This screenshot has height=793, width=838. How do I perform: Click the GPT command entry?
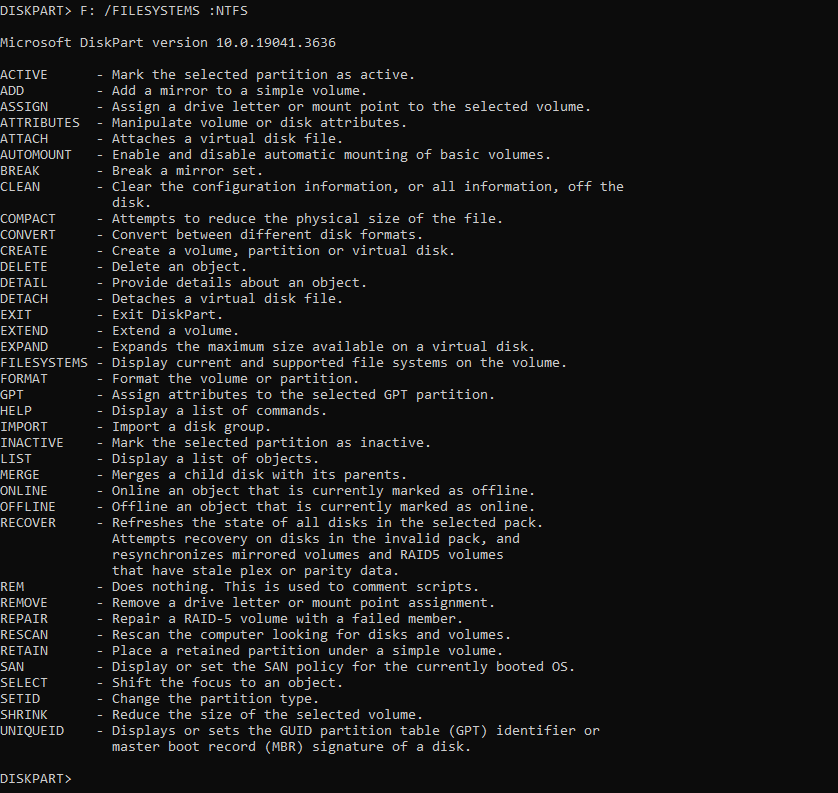click(x=12, y=395)
